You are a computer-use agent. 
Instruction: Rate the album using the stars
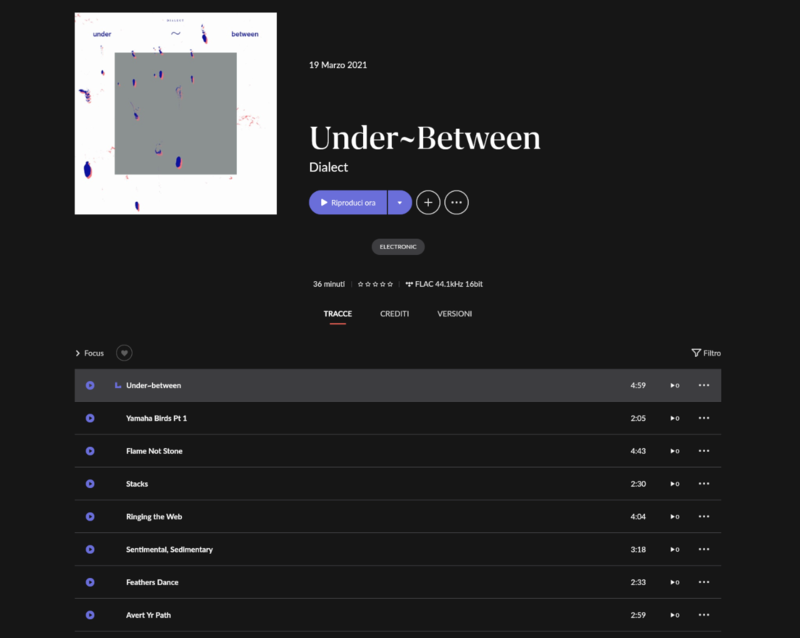click(x=375, y=284)
